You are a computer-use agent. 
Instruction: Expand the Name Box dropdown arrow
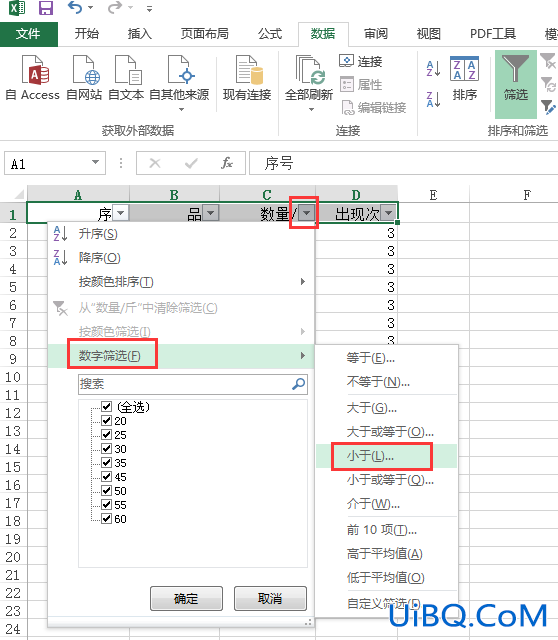[x=96, y=162]
